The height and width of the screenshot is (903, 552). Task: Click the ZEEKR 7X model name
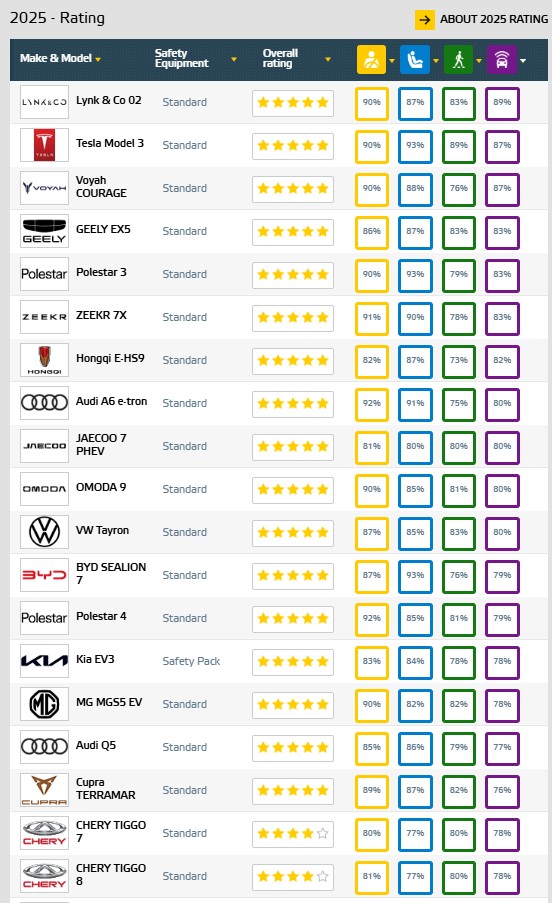101,315
